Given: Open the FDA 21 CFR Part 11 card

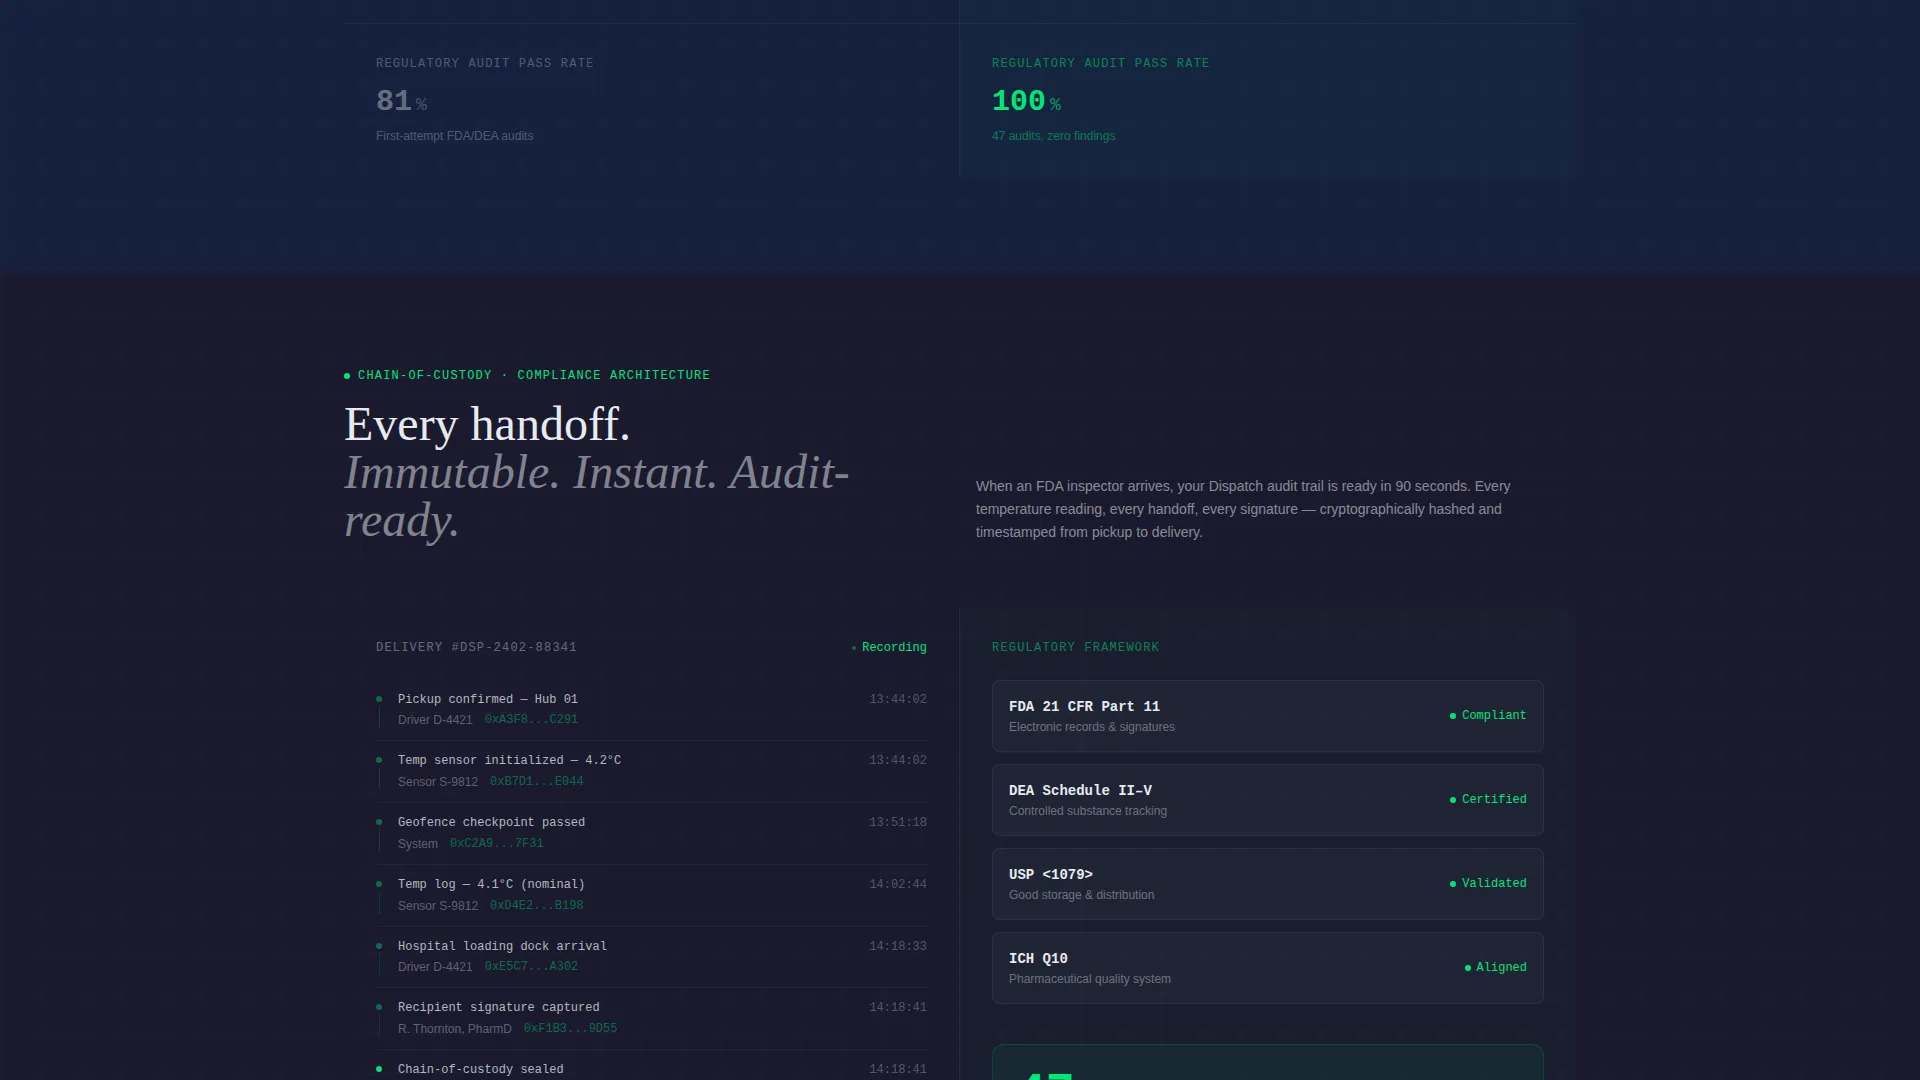Looking at the screenshot, I should tap(1267, 716).
